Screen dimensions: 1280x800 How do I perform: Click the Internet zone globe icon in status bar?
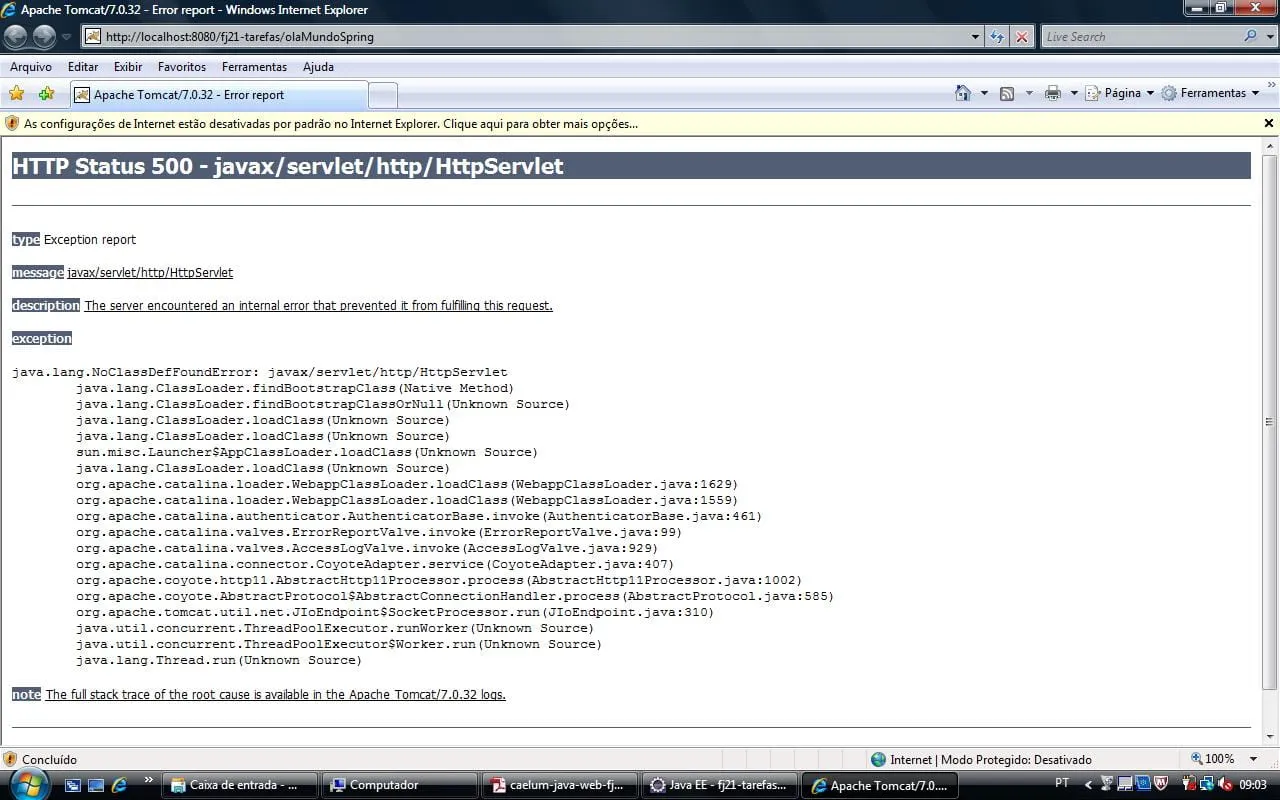pos(878,759)
